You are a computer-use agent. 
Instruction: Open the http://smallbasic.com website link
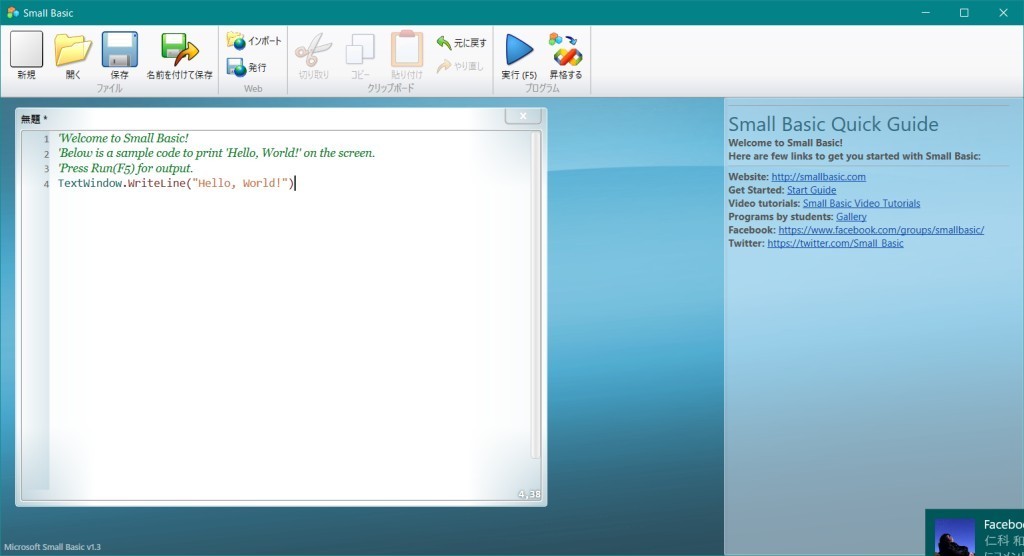click(x=818, y=176)
